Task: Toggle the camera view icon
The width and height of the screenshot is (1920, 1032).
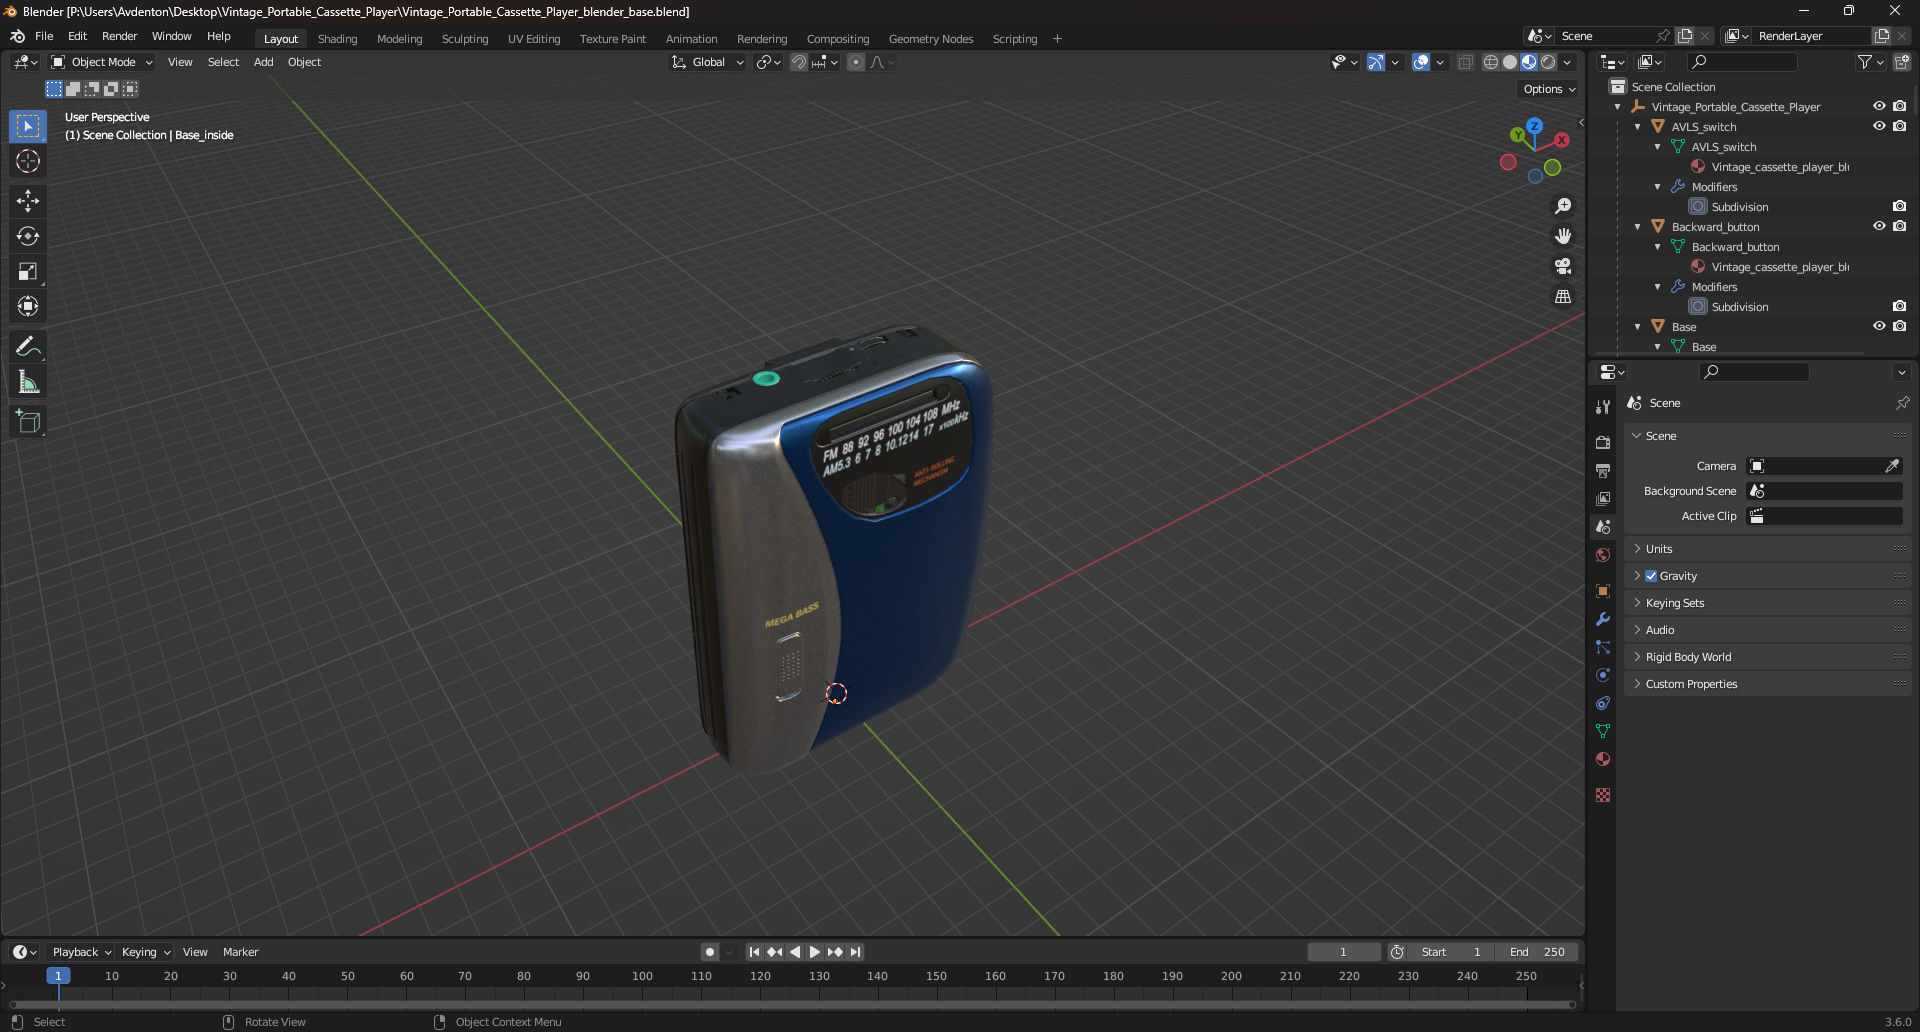Action: [1563, 266]
